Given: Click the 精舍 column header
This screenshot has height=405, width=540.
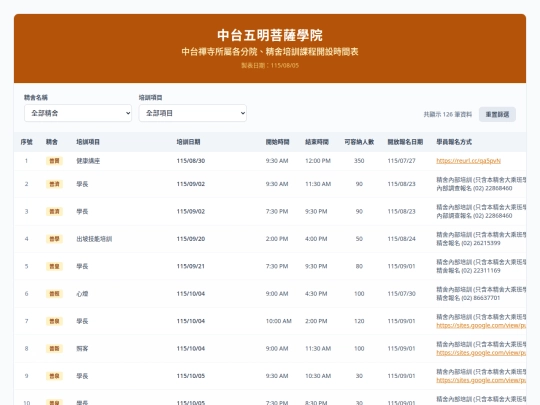Looking at the screenshot, I should click(52, 142).
